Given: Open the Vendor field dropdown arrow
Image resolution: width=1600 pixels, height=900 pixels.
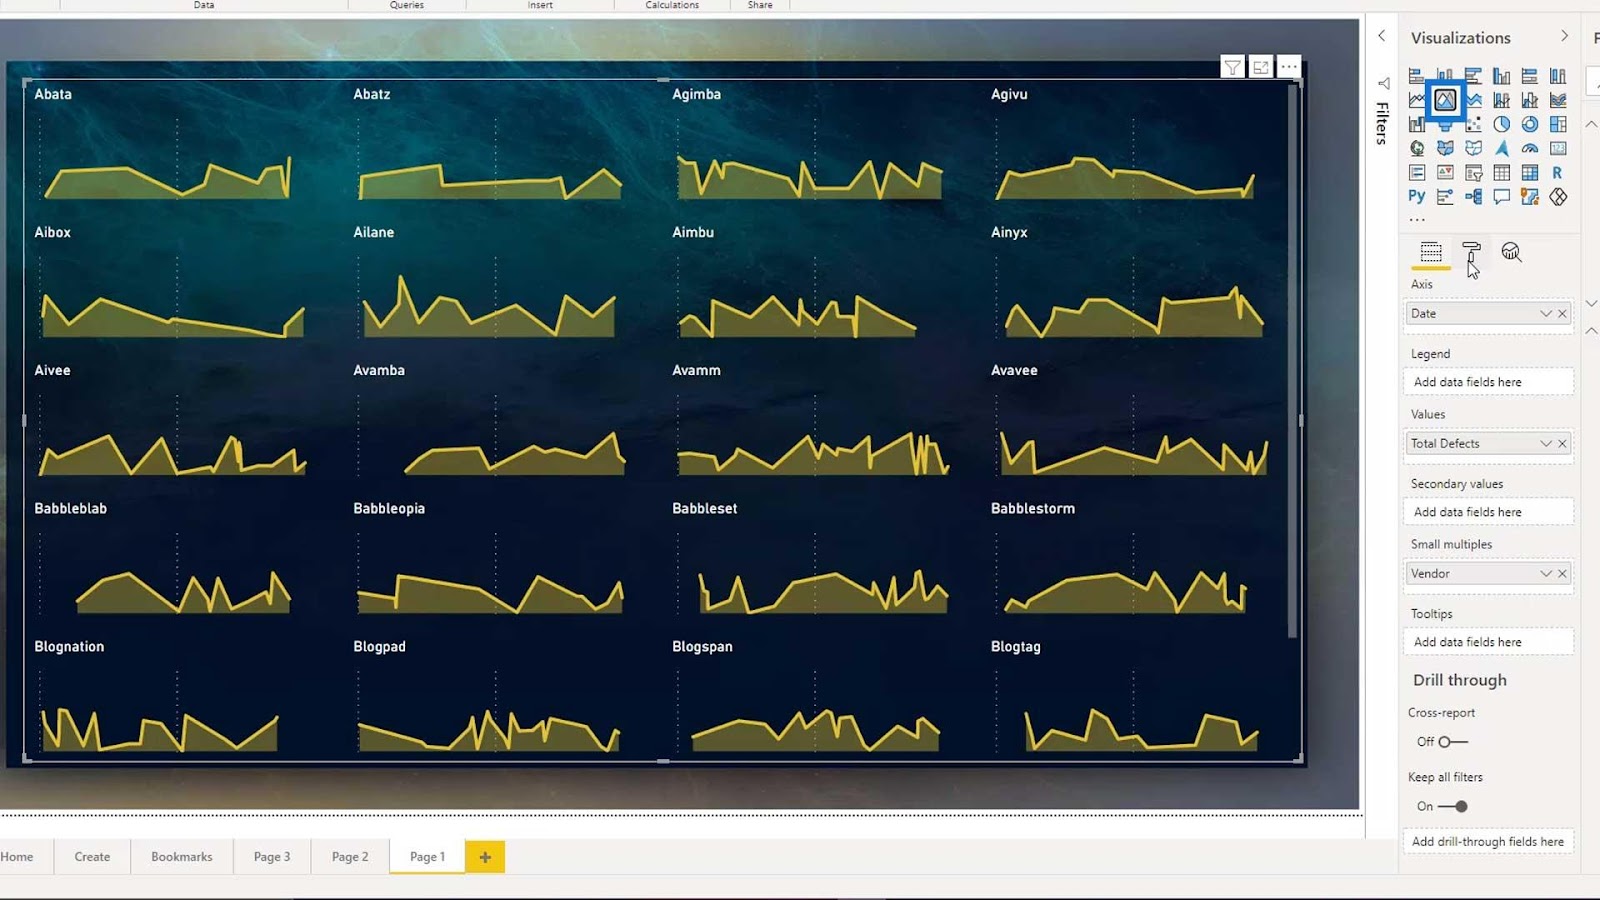Looking at the screenshot, I should pyautogui.click(x=1546, y=574).
